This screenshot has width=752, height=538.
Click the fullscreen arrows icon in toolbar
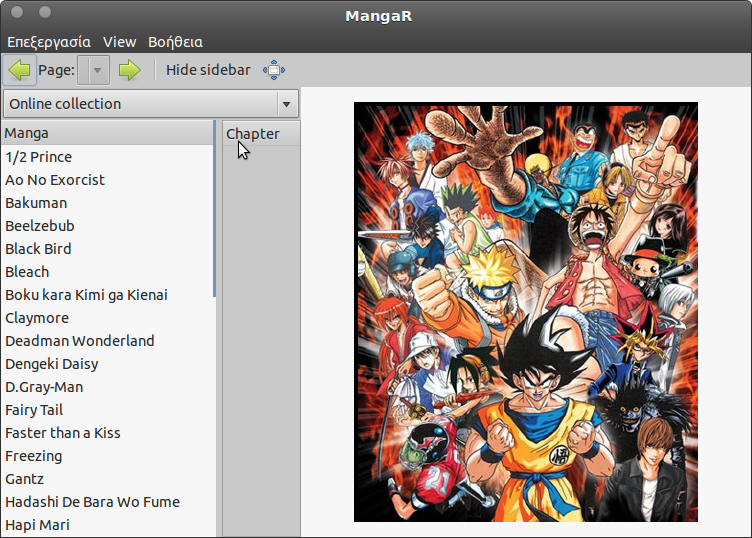pos(273,70)
